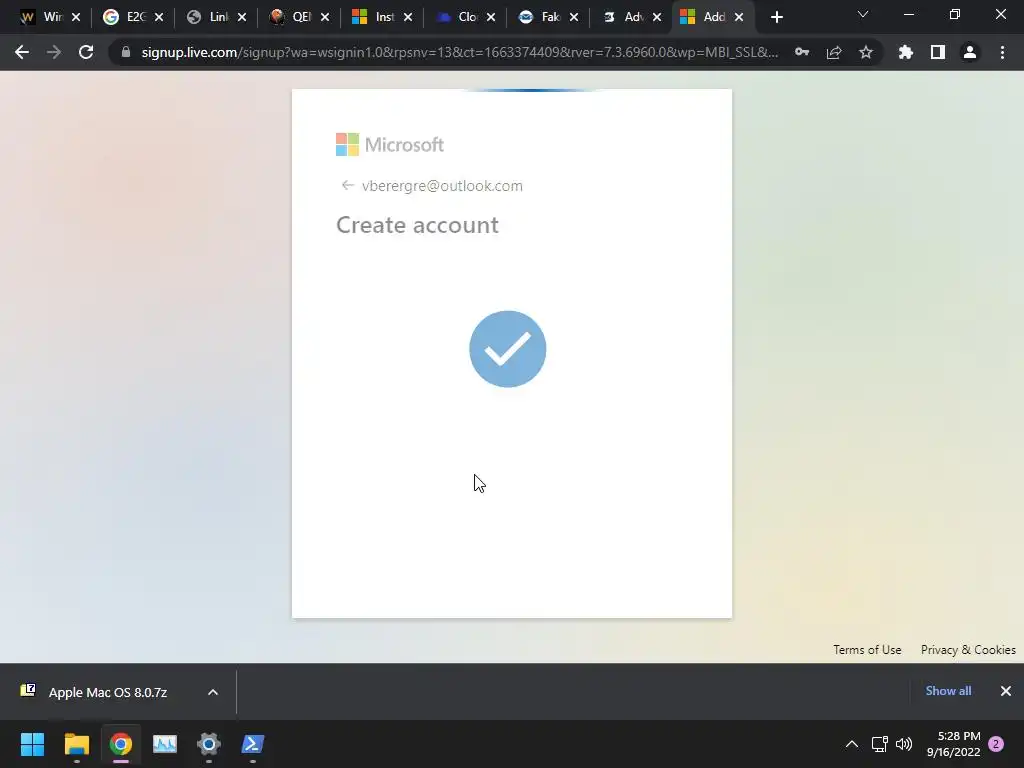This screenshot has height=768, width=1024.
Task: Open the Terms of Use link
Action: pyautogui.click(x=867, y=650)
